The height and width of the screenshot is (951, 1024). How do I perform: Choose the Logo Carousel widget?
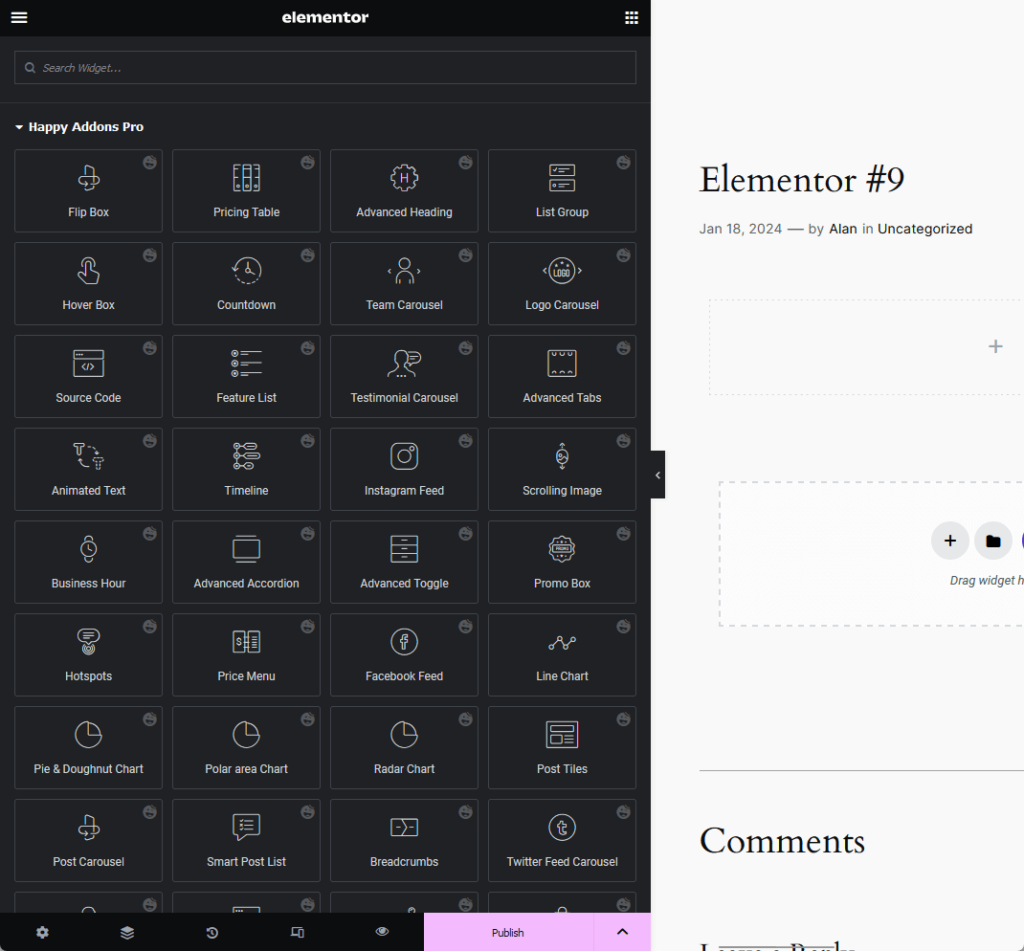tap(562, 283)
